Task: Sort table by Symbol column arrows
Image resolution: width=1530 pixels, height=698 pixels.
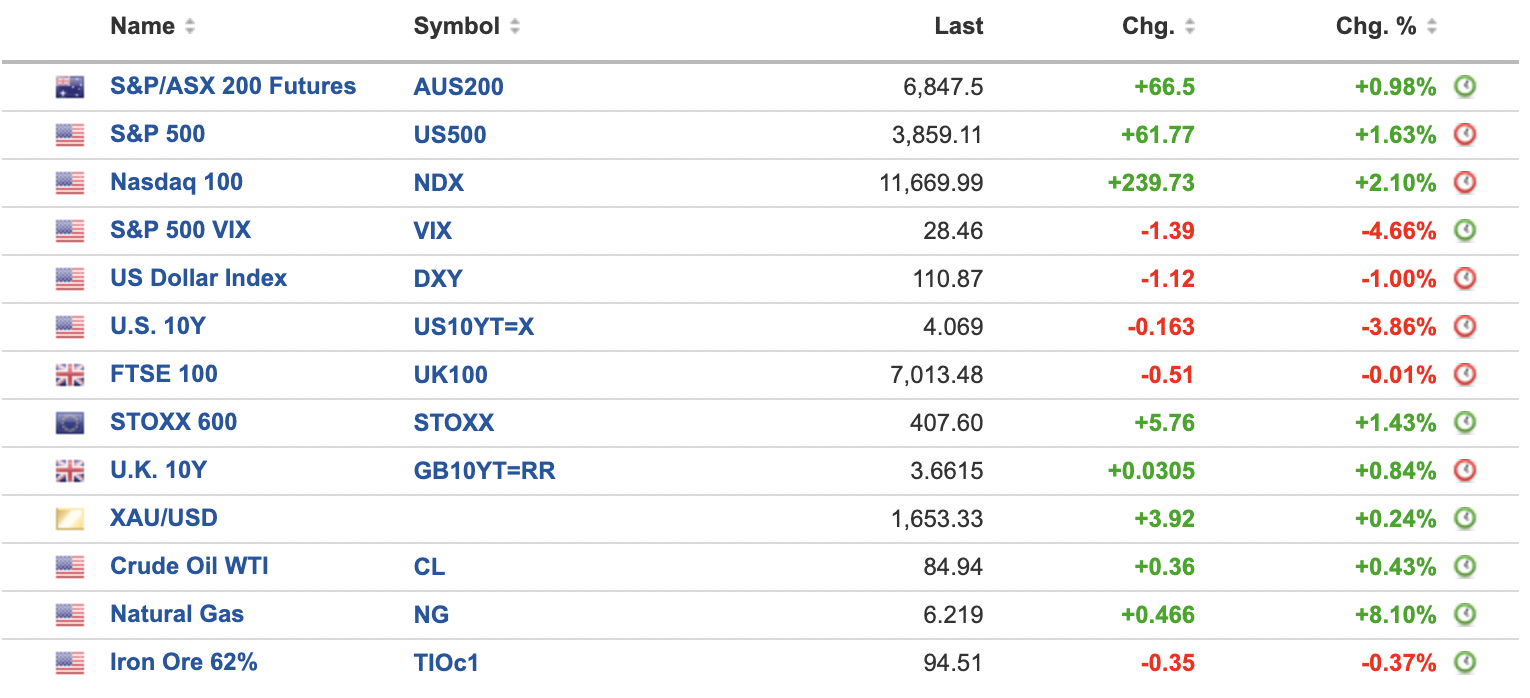Action: 515,28
